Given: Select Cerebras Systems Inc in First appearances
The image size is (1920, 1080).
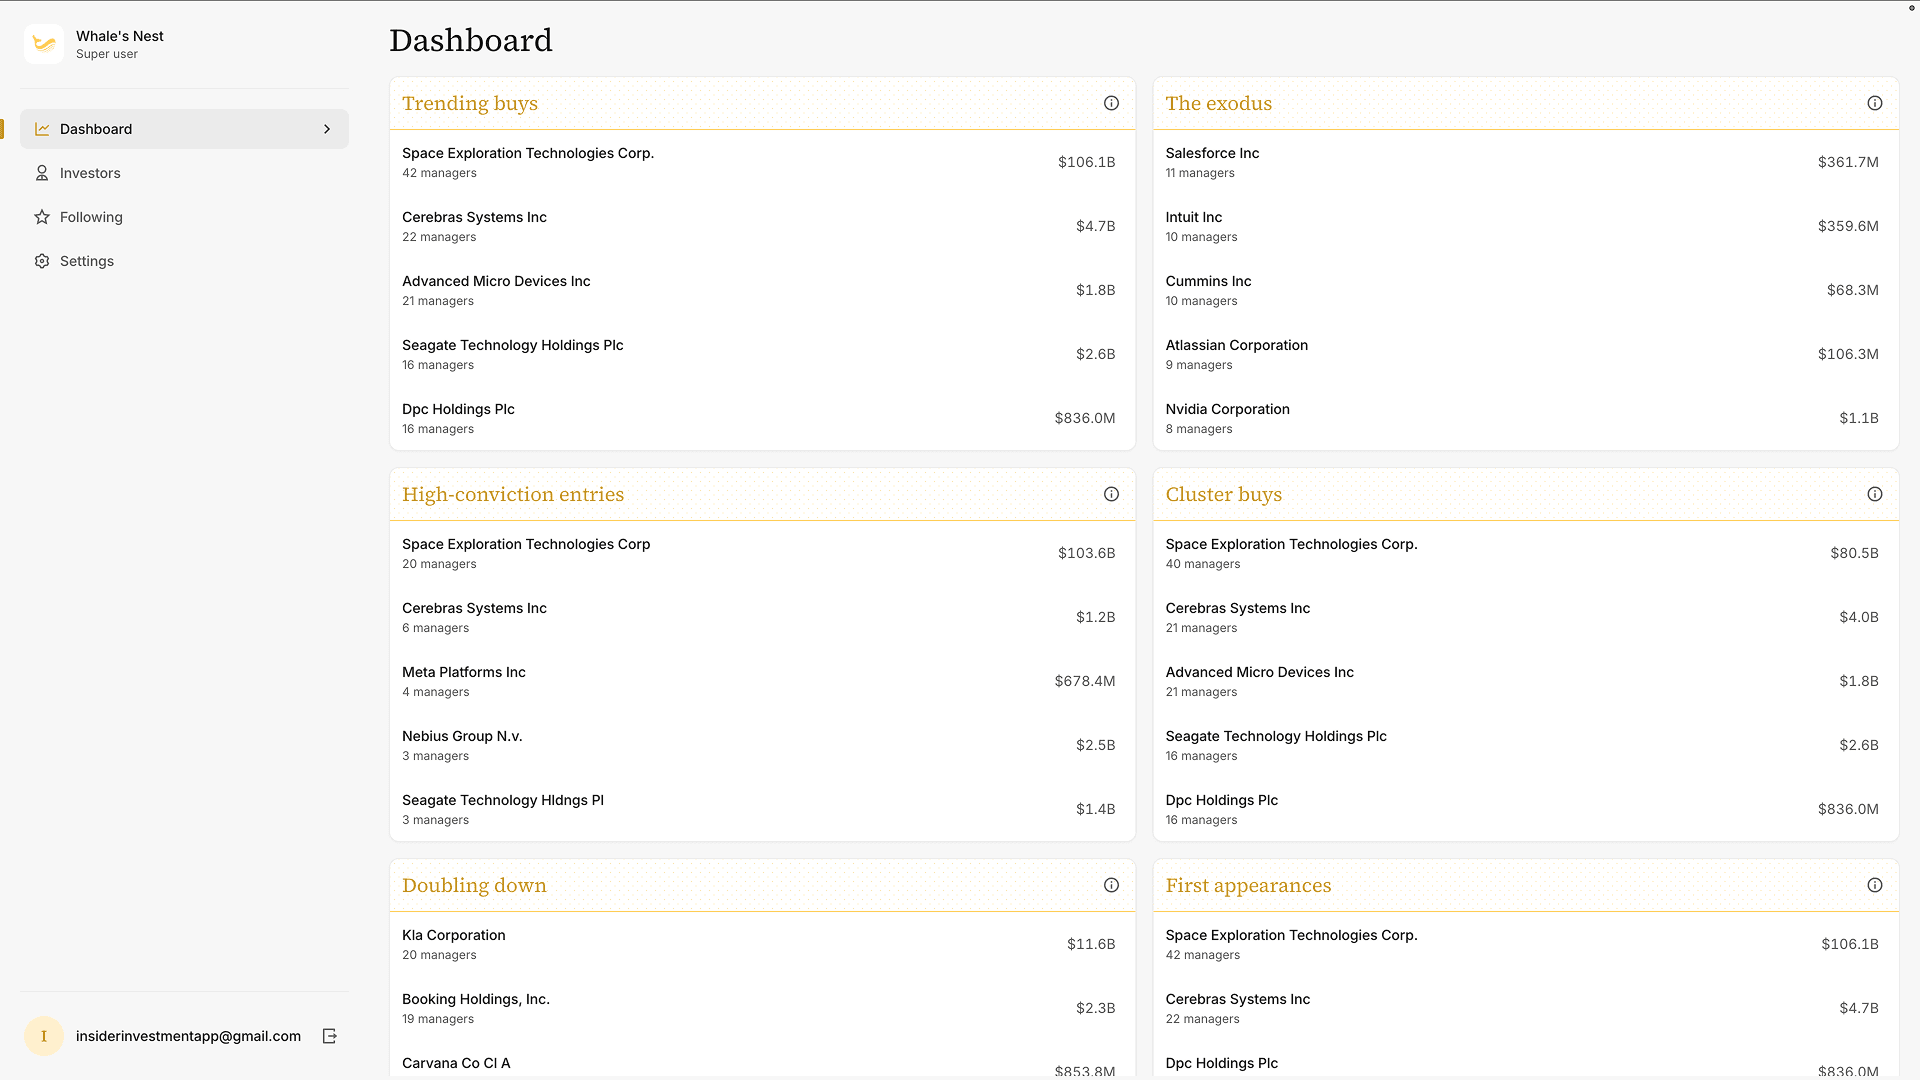Looking at the screenshot, I should pos(1525,1008).
